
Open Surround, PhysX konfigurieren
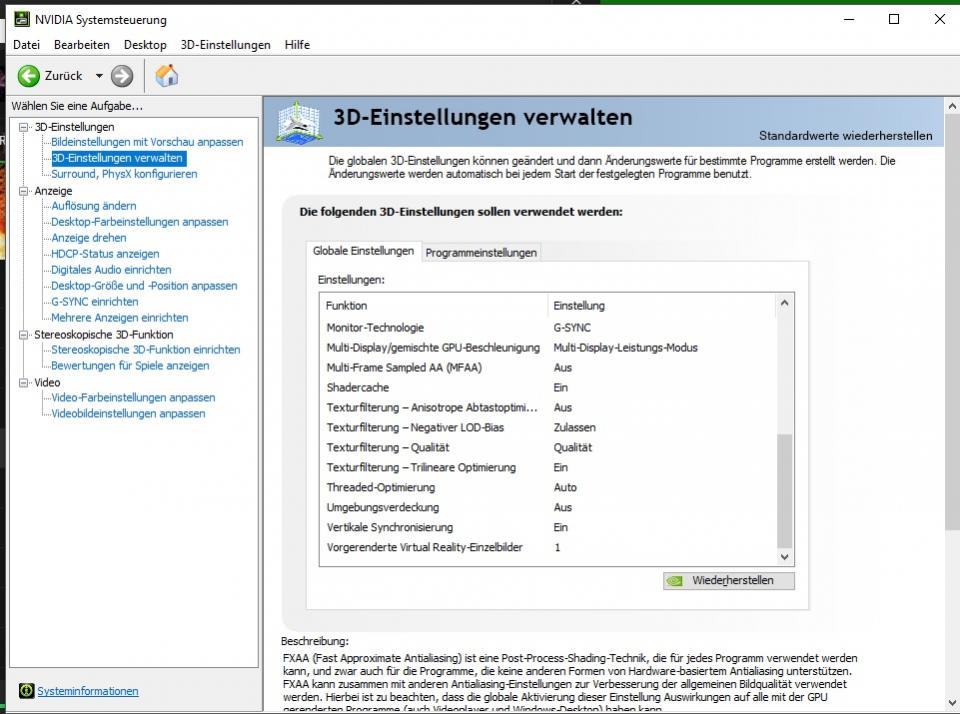(124, 174)
